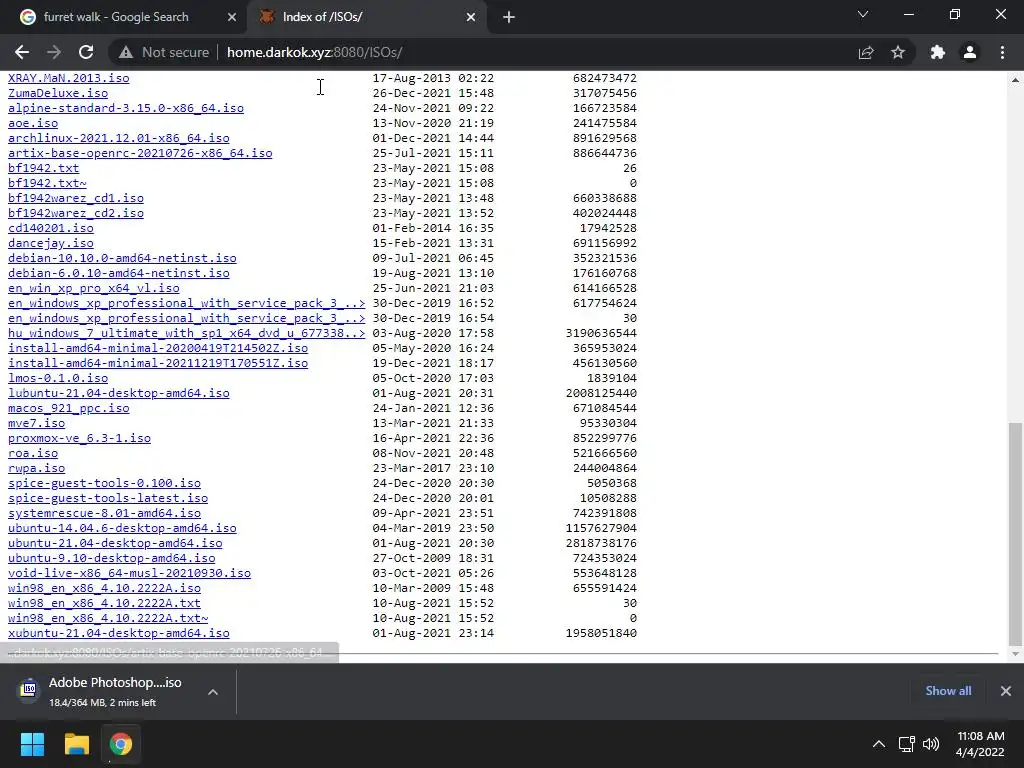Viewport: 1024px width, 768px height.
Task: Click scrollbar up arrow
Action: pos(1015,80)
